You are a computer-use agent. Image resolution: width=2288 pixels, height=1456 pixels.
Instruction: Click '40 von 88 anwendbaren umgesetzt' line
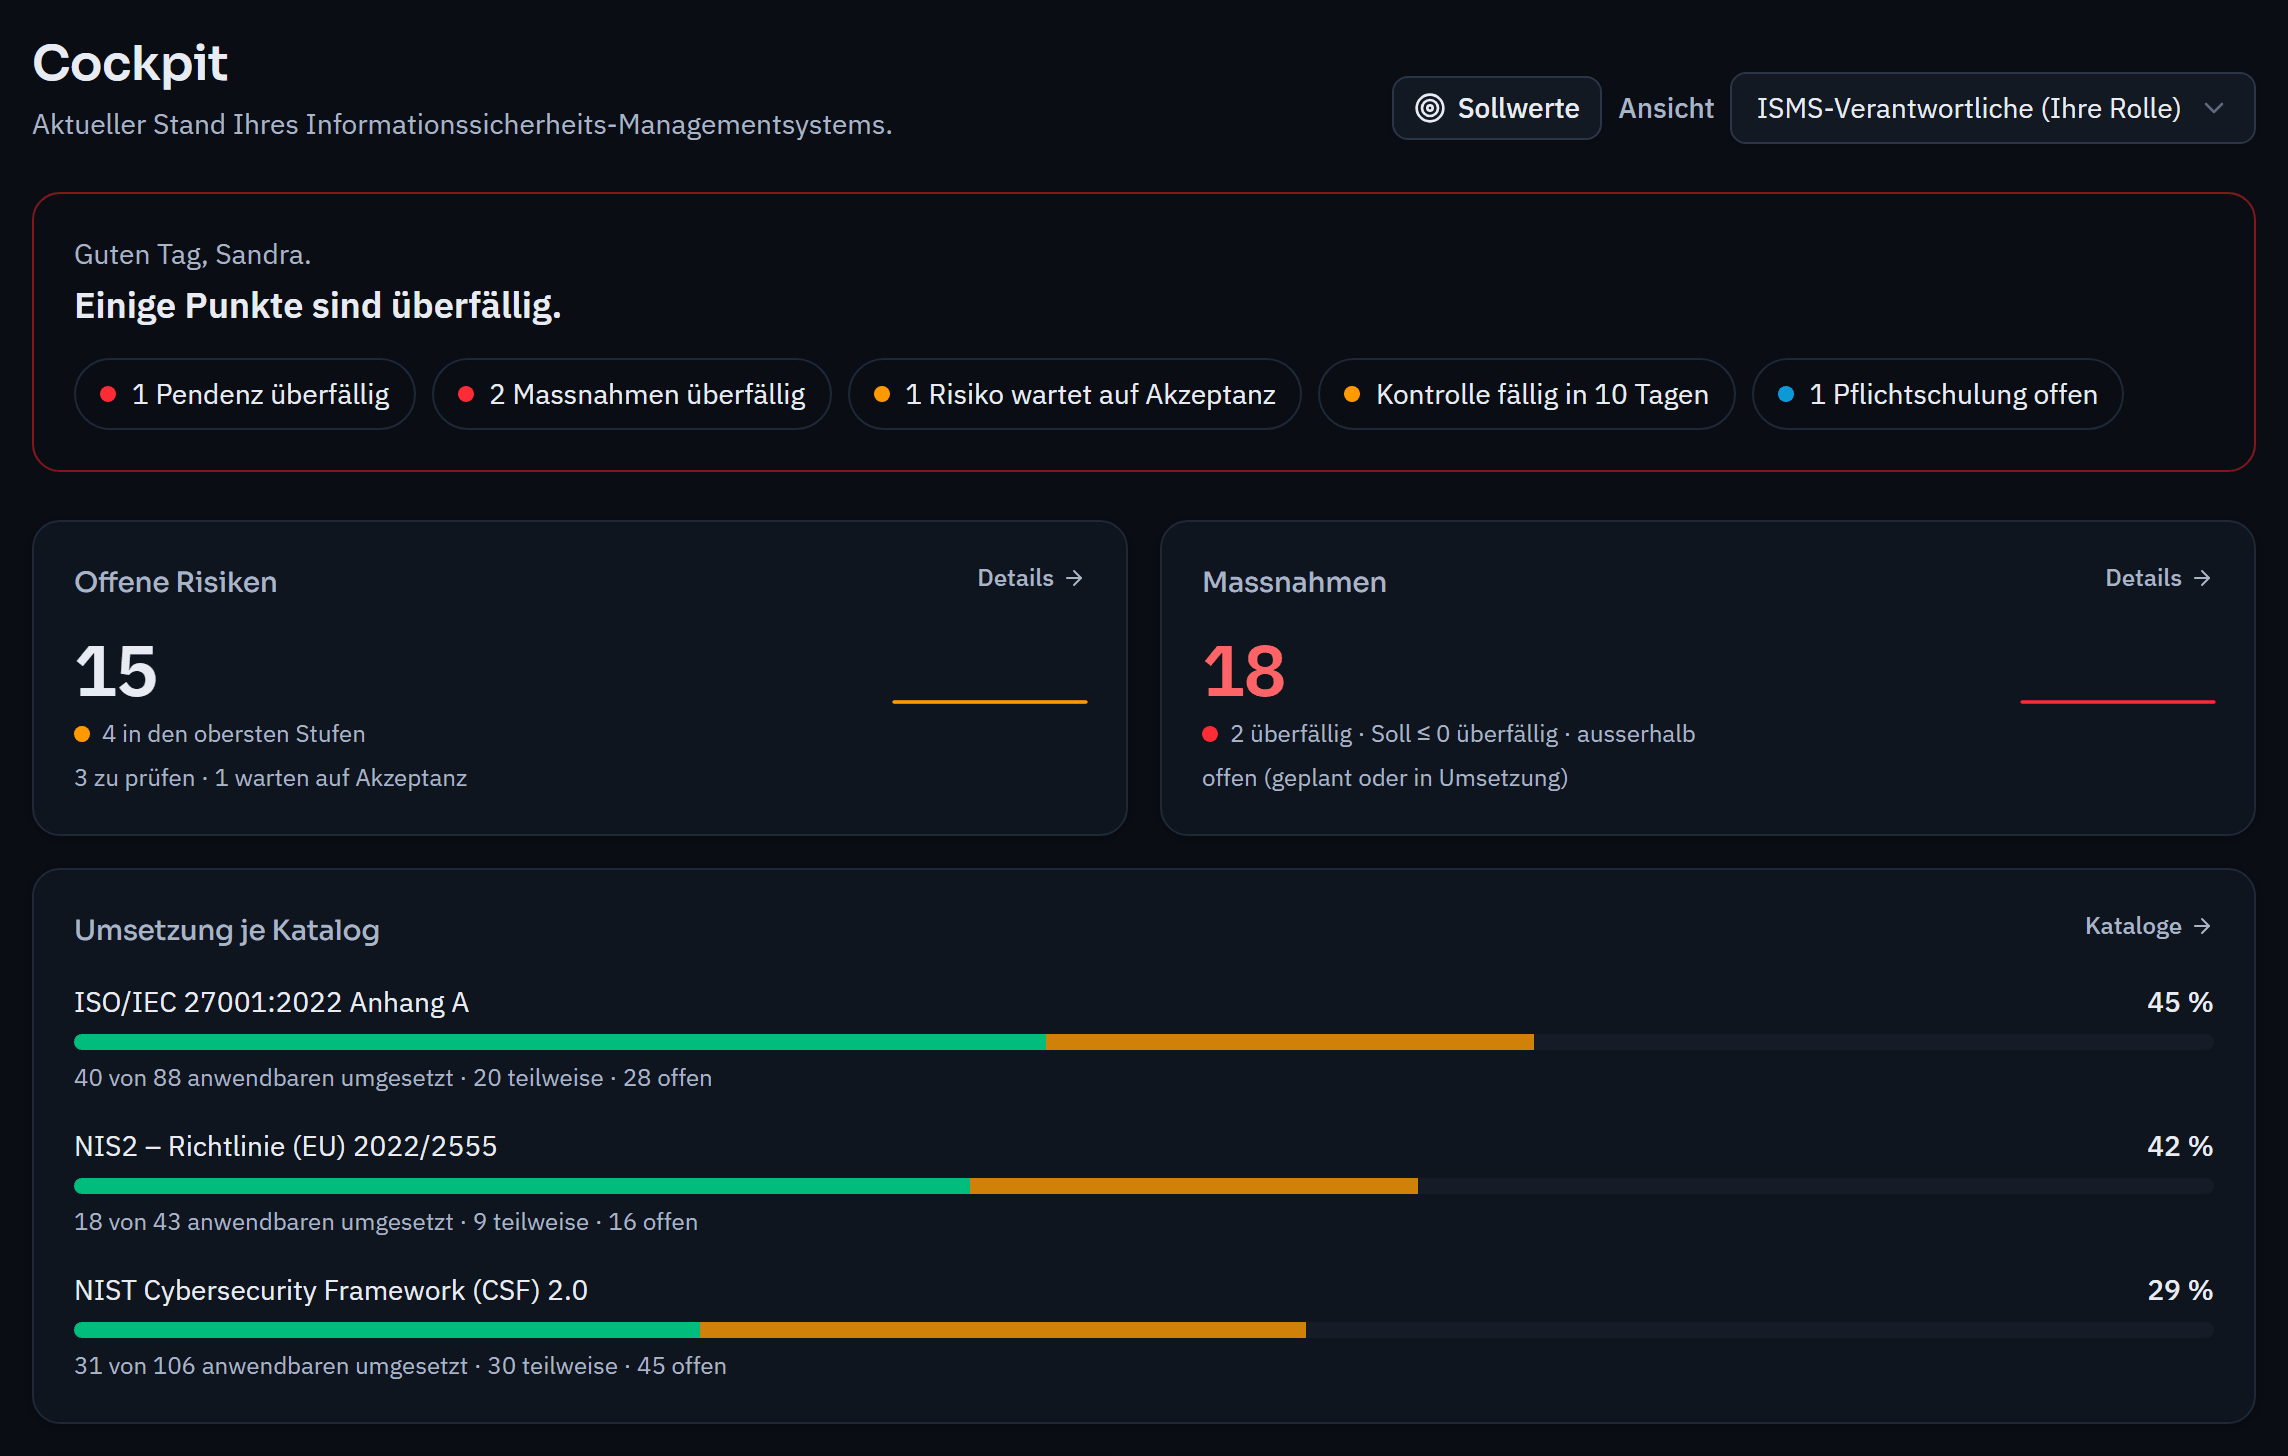click(393, 1078)
